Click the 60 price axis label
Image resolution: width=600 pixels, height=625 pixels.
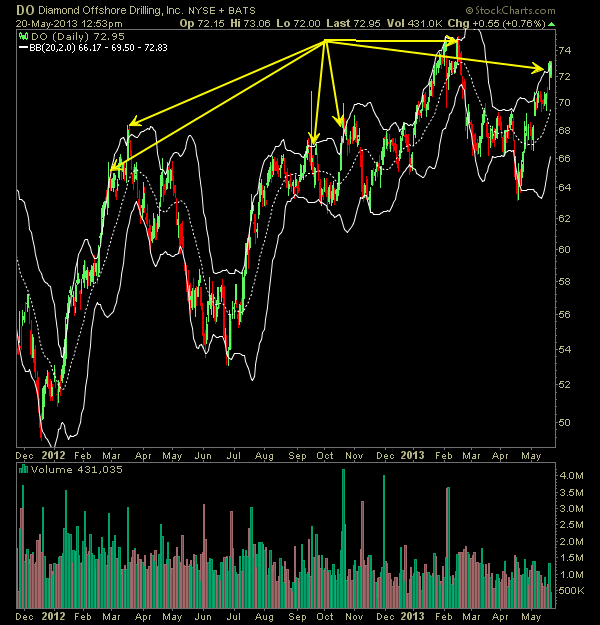pos(564,249)
